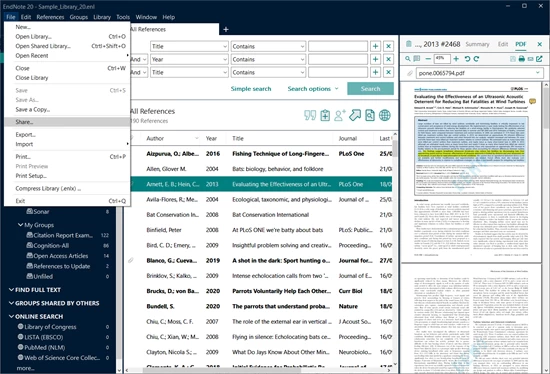
Task: Open the Year field dropdown
Action: tap(225, 59)
